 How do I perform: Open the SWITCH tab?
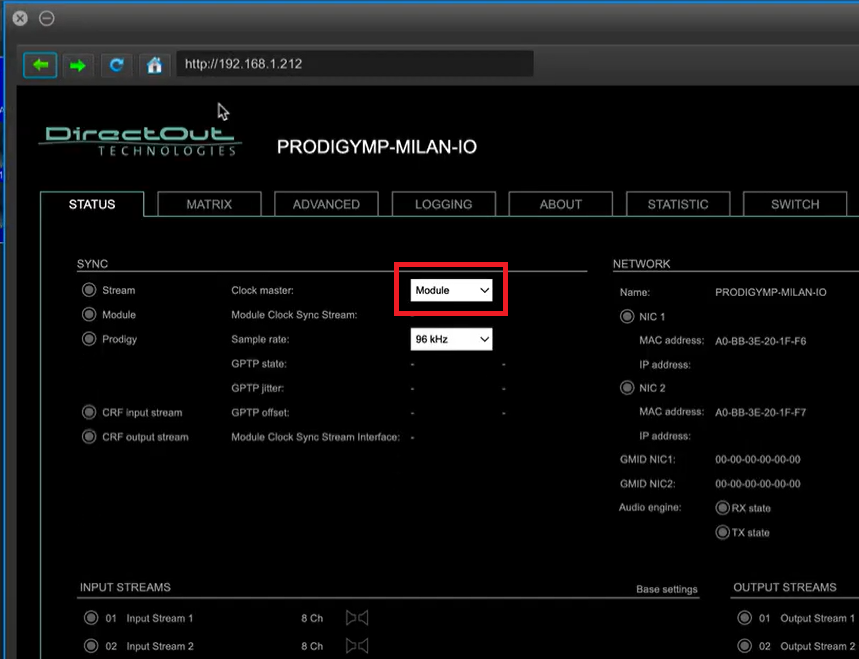click(x=795, y=204)
